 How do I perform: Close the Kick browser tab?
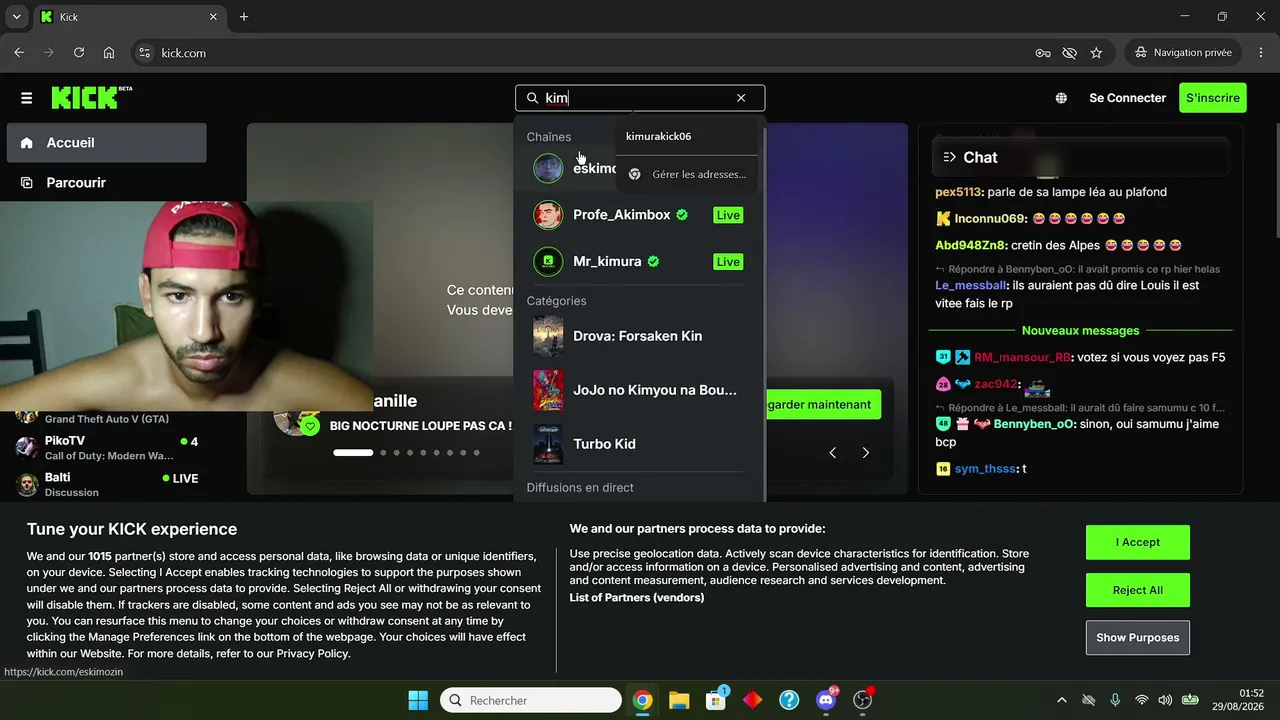point(213,17)
